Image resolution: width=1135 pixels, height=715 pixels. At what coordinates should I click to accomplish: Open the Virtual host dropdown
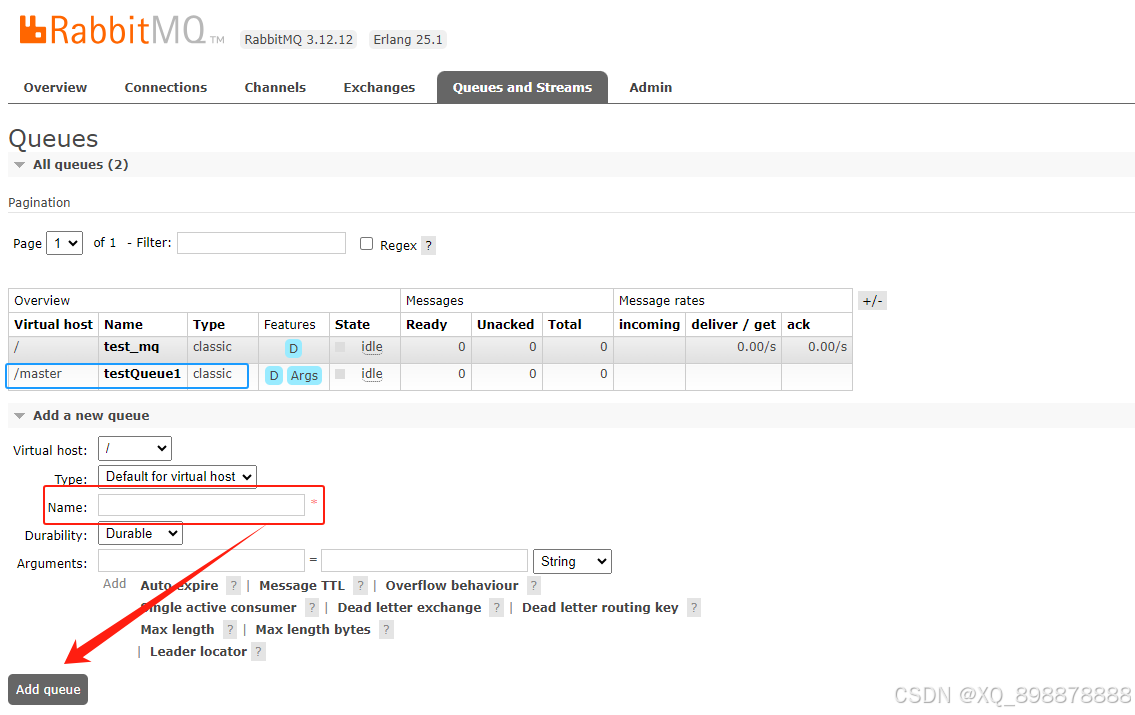pyautogui.click(x=135, y=449)
